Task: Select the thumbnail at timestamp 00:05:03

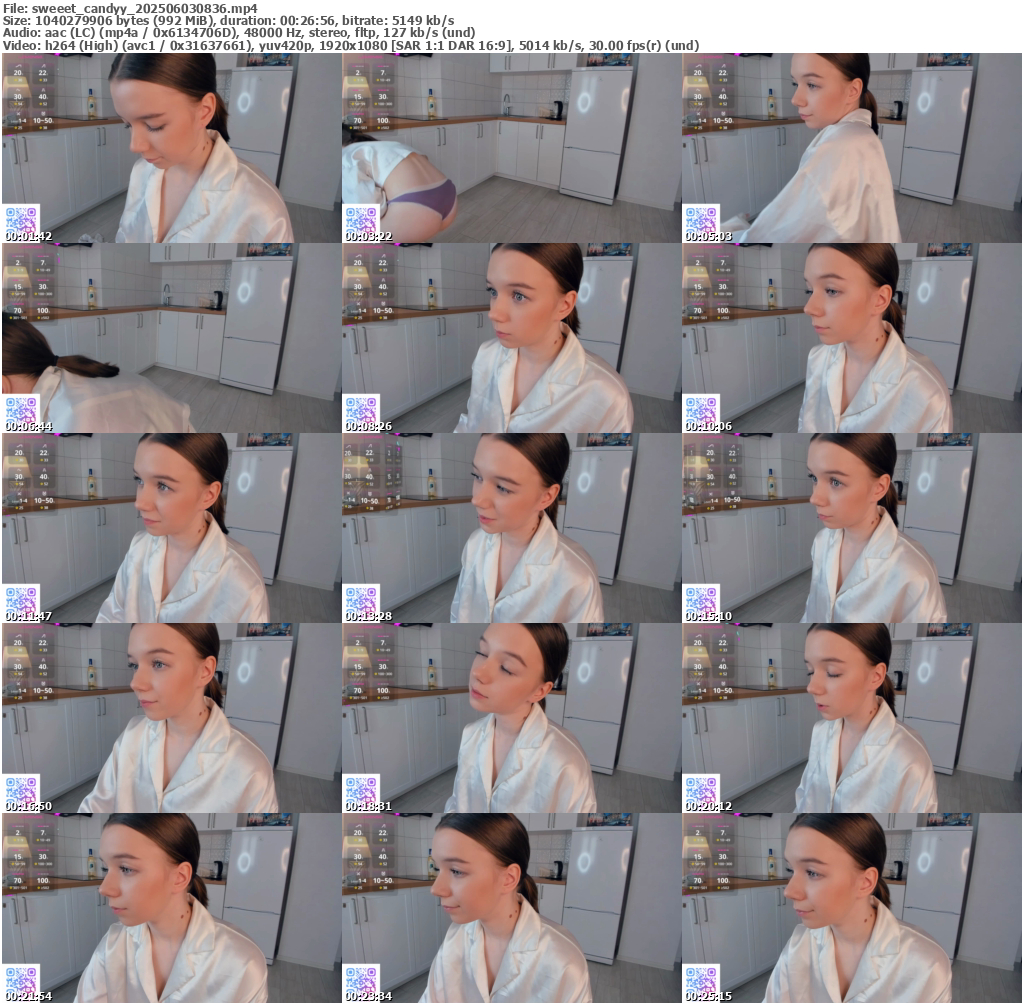Action: (852, 148)
